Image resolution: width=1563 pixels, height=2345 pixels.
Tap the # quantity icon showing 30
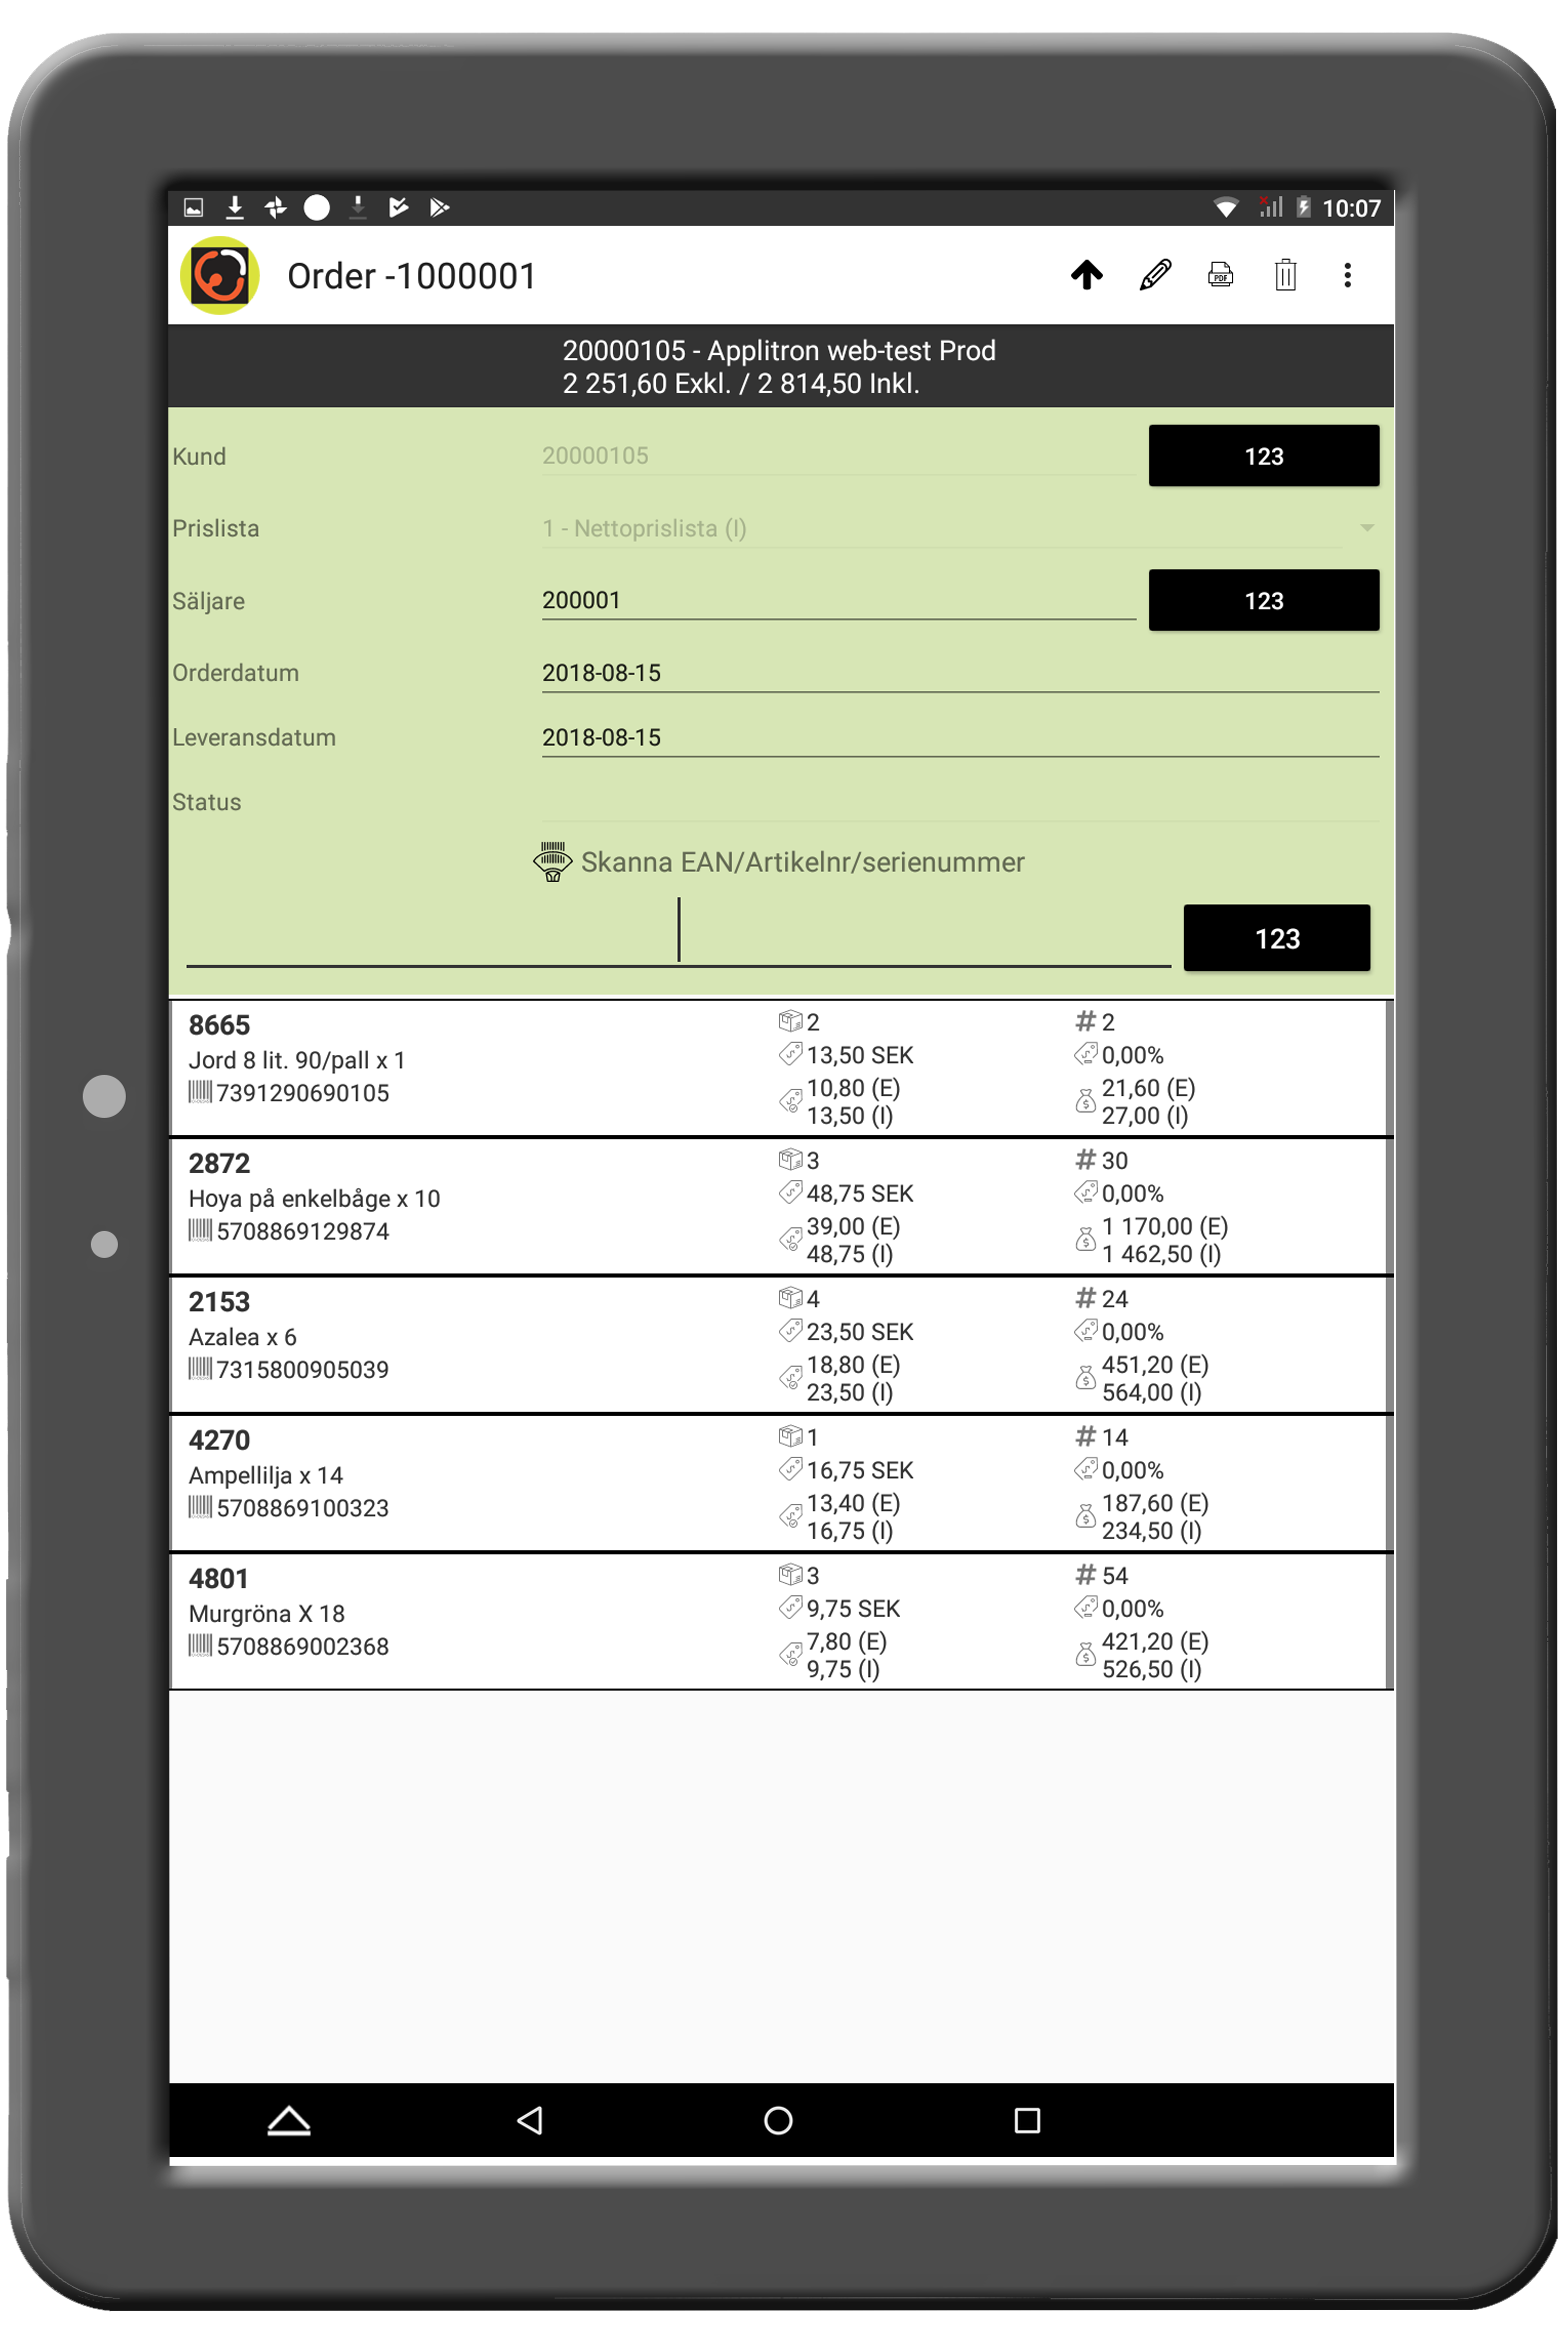(x=1085, y=1159)
